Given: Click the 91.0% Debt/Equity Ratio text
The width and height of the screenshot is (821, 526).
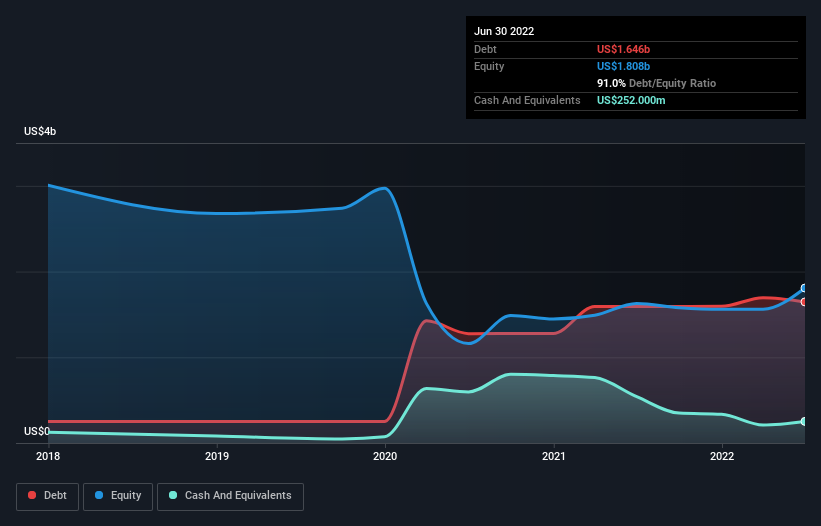Looking at the screenshot, I should point(656,83).
